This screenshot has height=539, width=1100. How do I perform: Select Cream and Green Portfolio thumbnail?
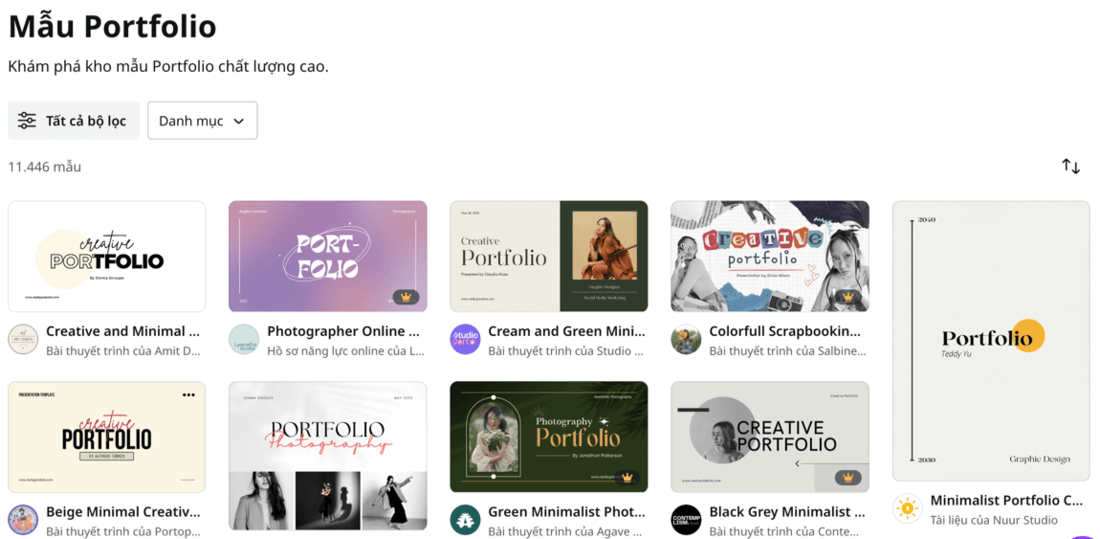[x=549, y=256]
